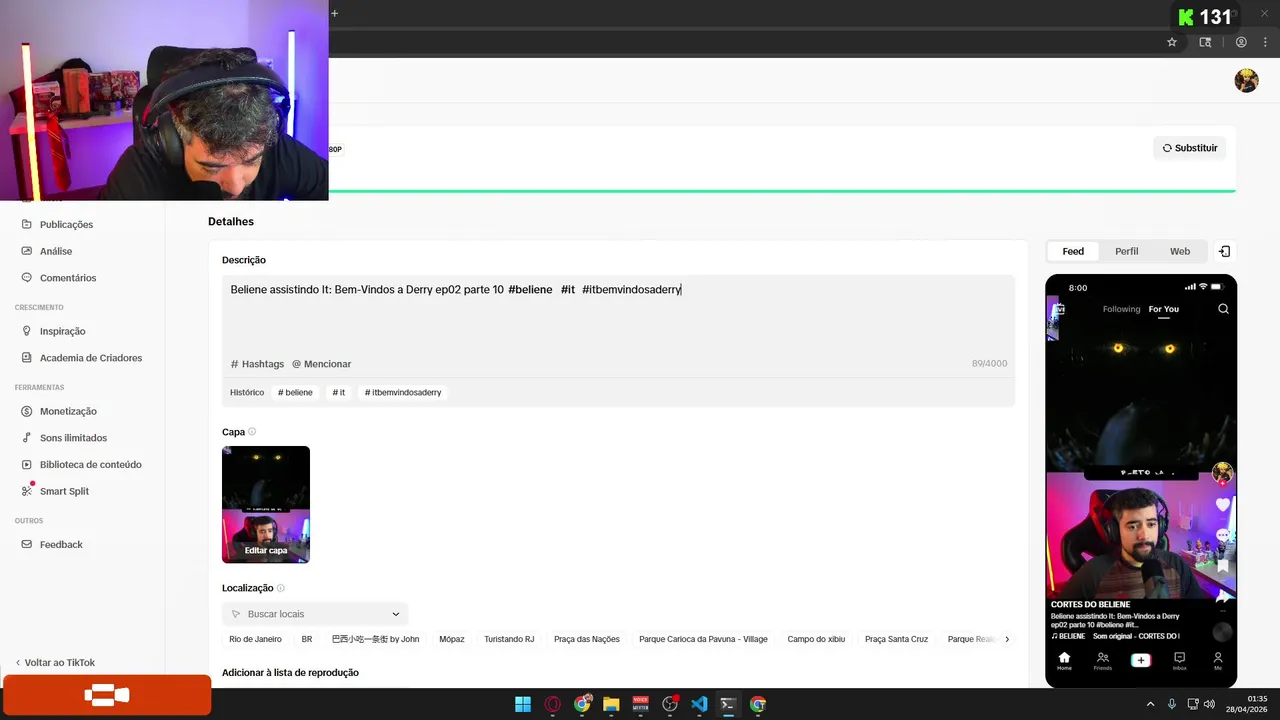Open Visual Studio Code from taskbar
This screenshot has height=720, width=1280.
(699, 704)
